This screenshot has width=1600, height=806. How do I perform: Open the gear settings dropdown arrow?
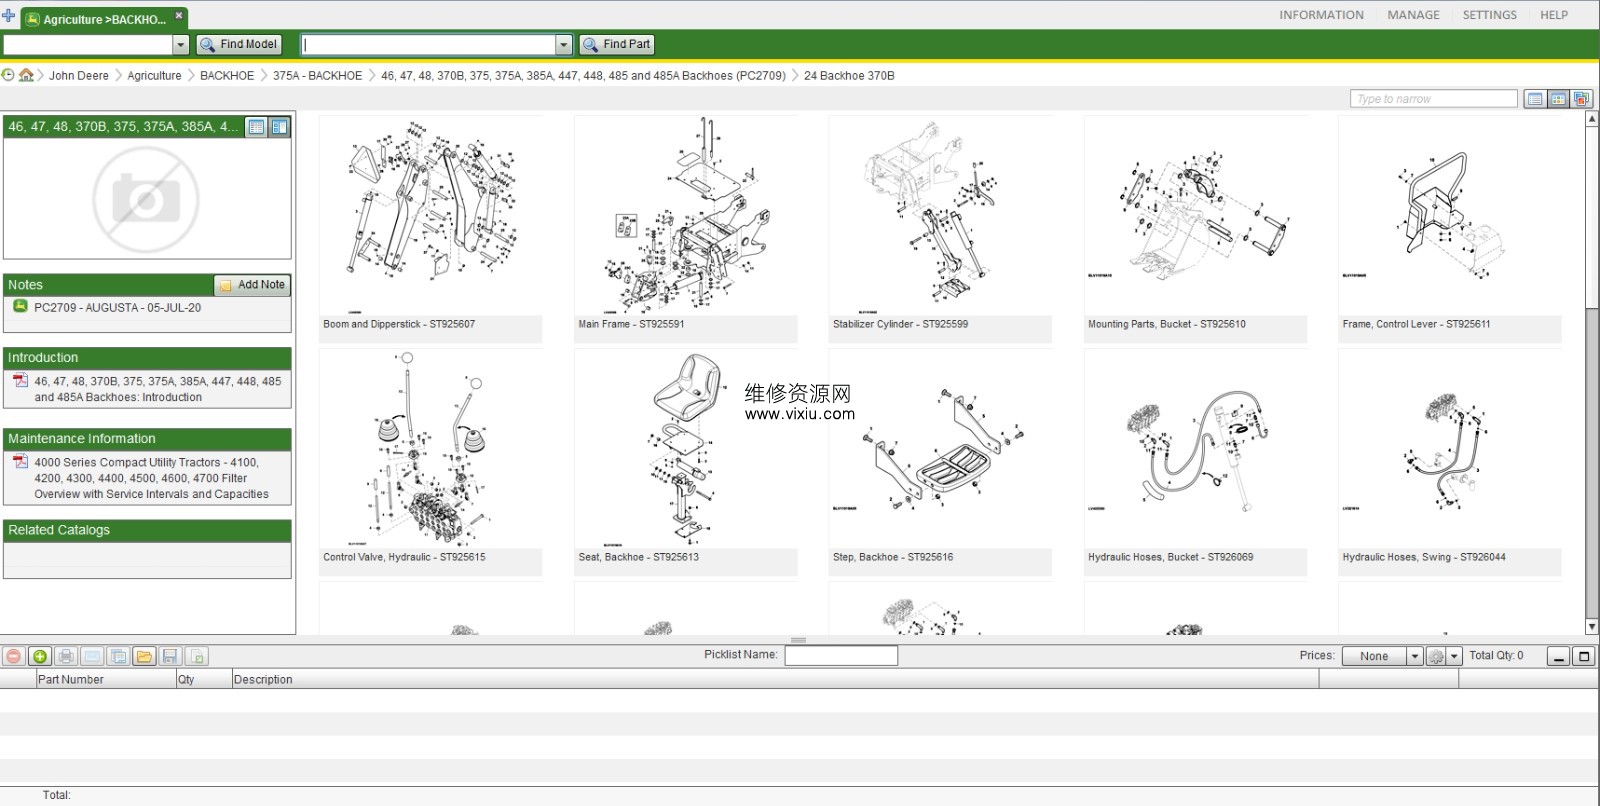pos(1455,656)
